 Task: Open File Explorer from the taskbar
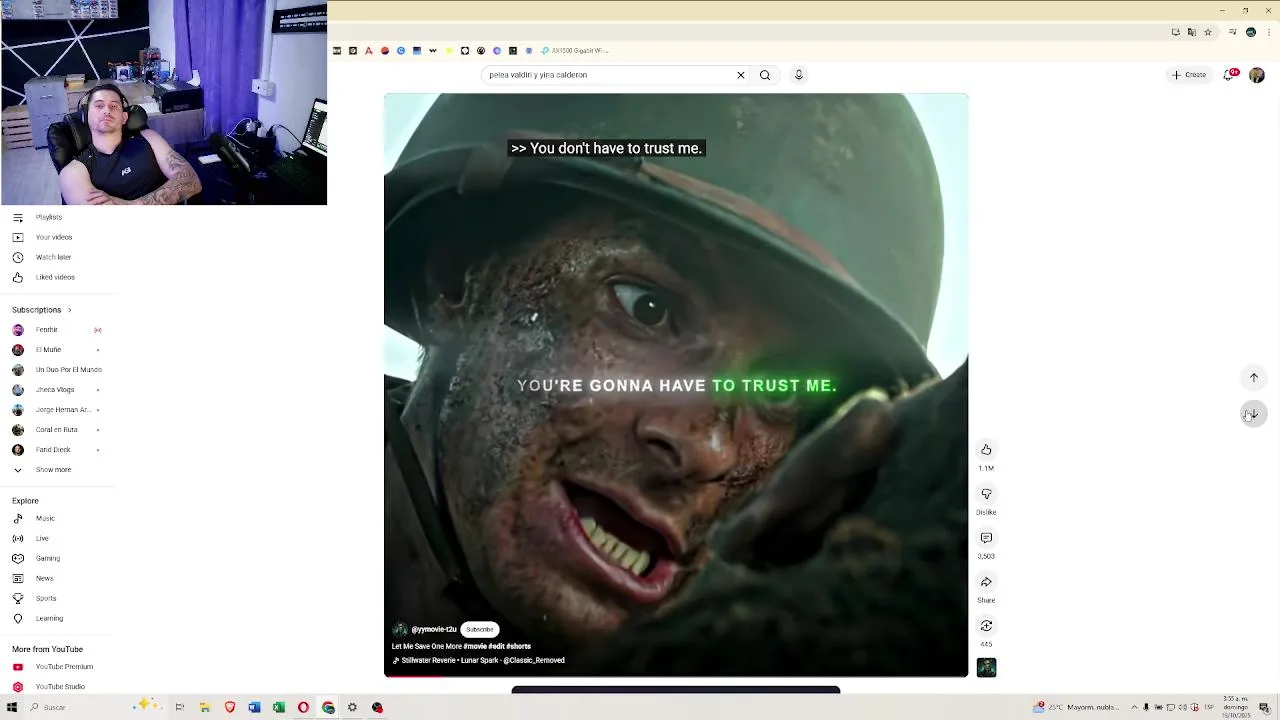tap(205, 708)
